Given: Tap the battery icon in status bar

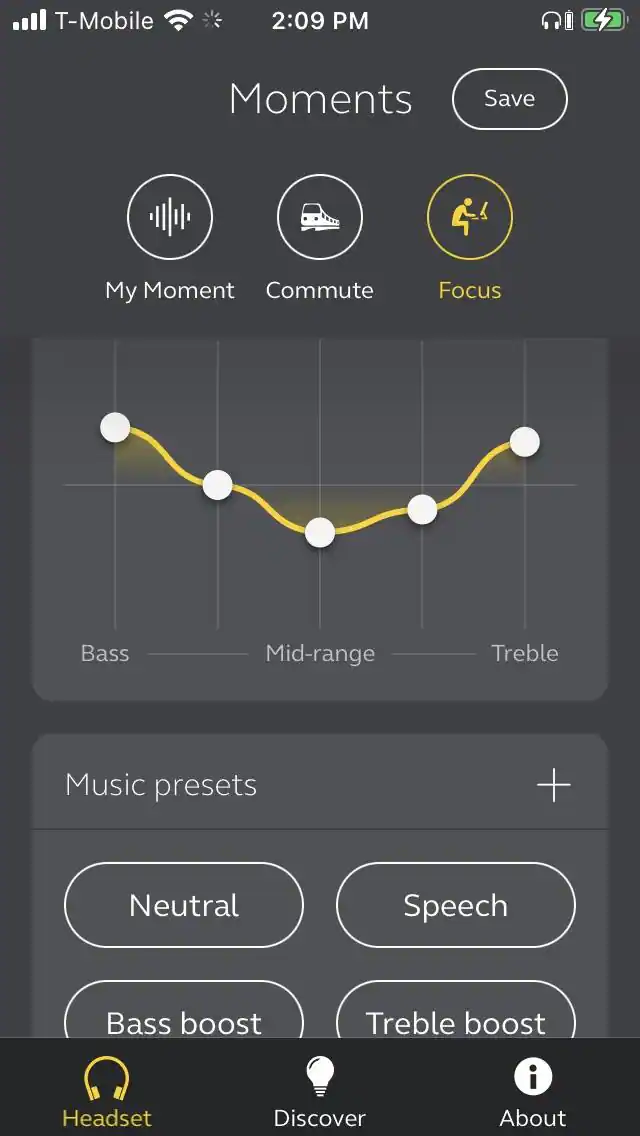Looking at the screenshot, I should pyautogui.click(x=603, y=20).
